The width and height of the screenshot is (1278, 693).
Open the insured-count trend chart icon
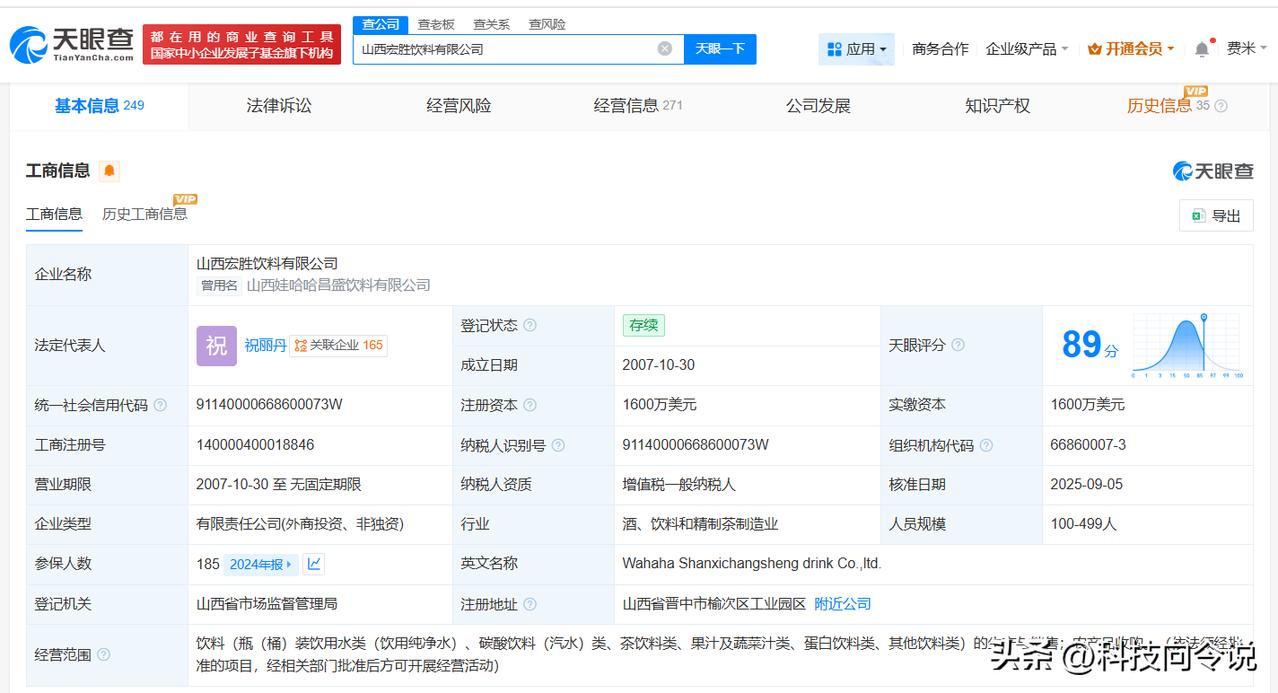314,564
